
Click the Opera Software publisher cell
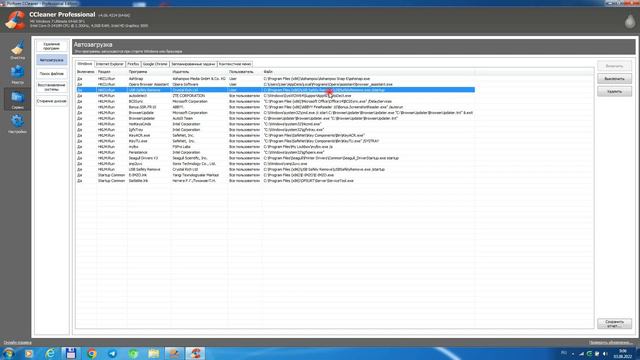coord(185,84)
